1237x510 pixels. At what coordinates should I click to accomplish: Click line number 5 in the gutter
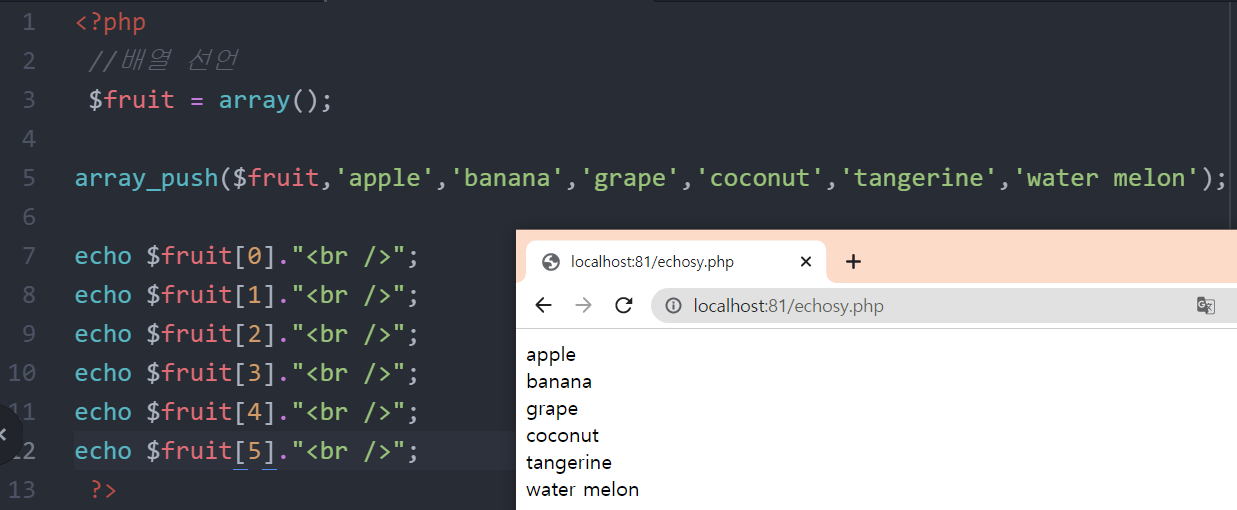coord(27,178)
